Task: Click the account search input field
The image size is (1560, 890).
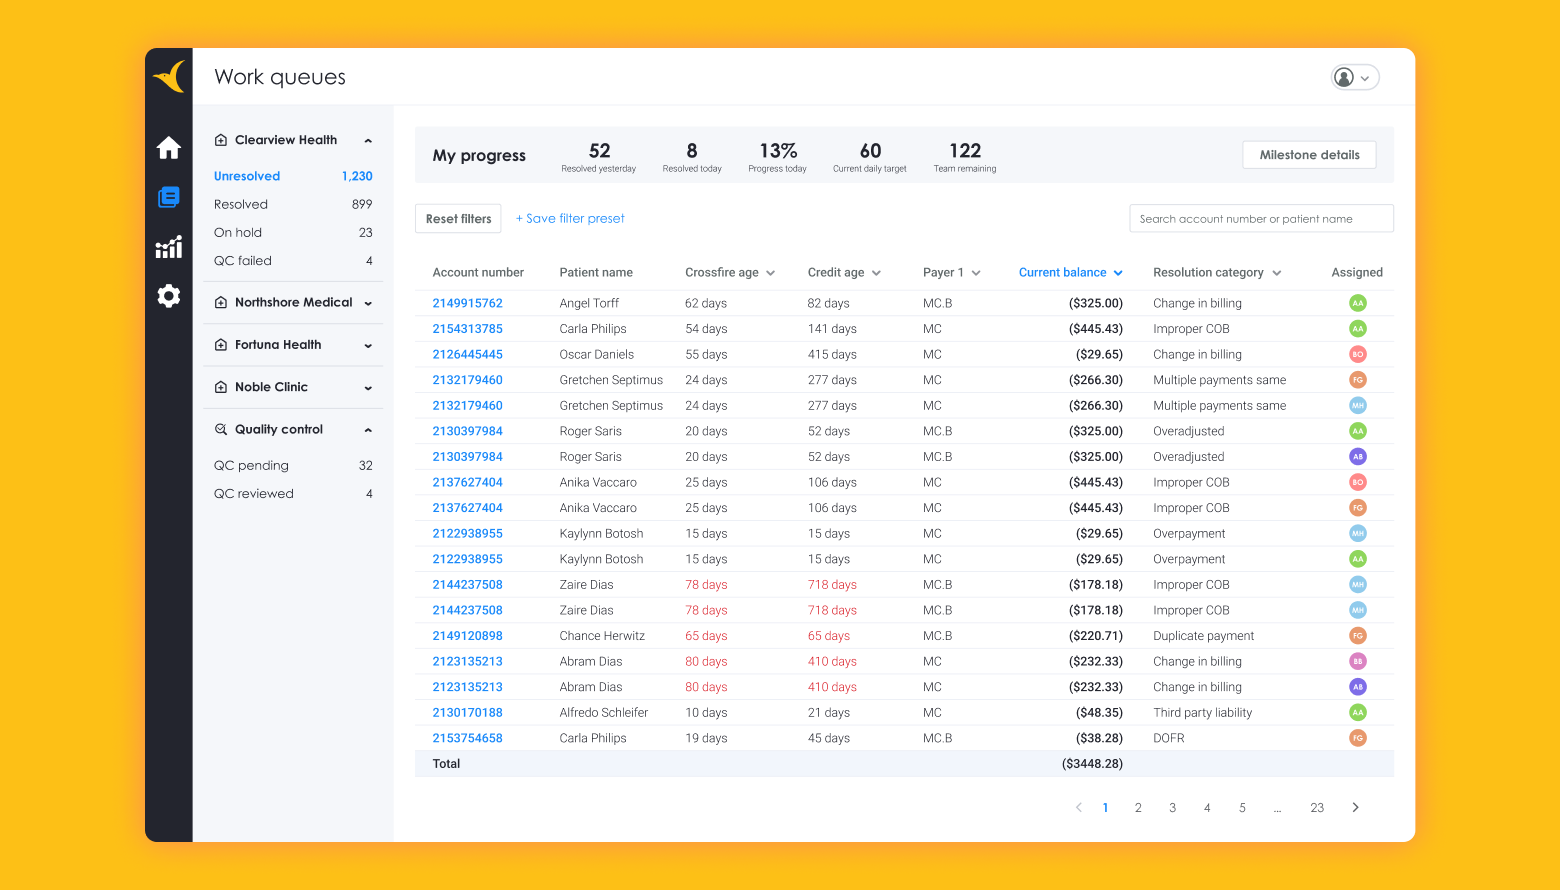Action: [x=1260, y=219]
